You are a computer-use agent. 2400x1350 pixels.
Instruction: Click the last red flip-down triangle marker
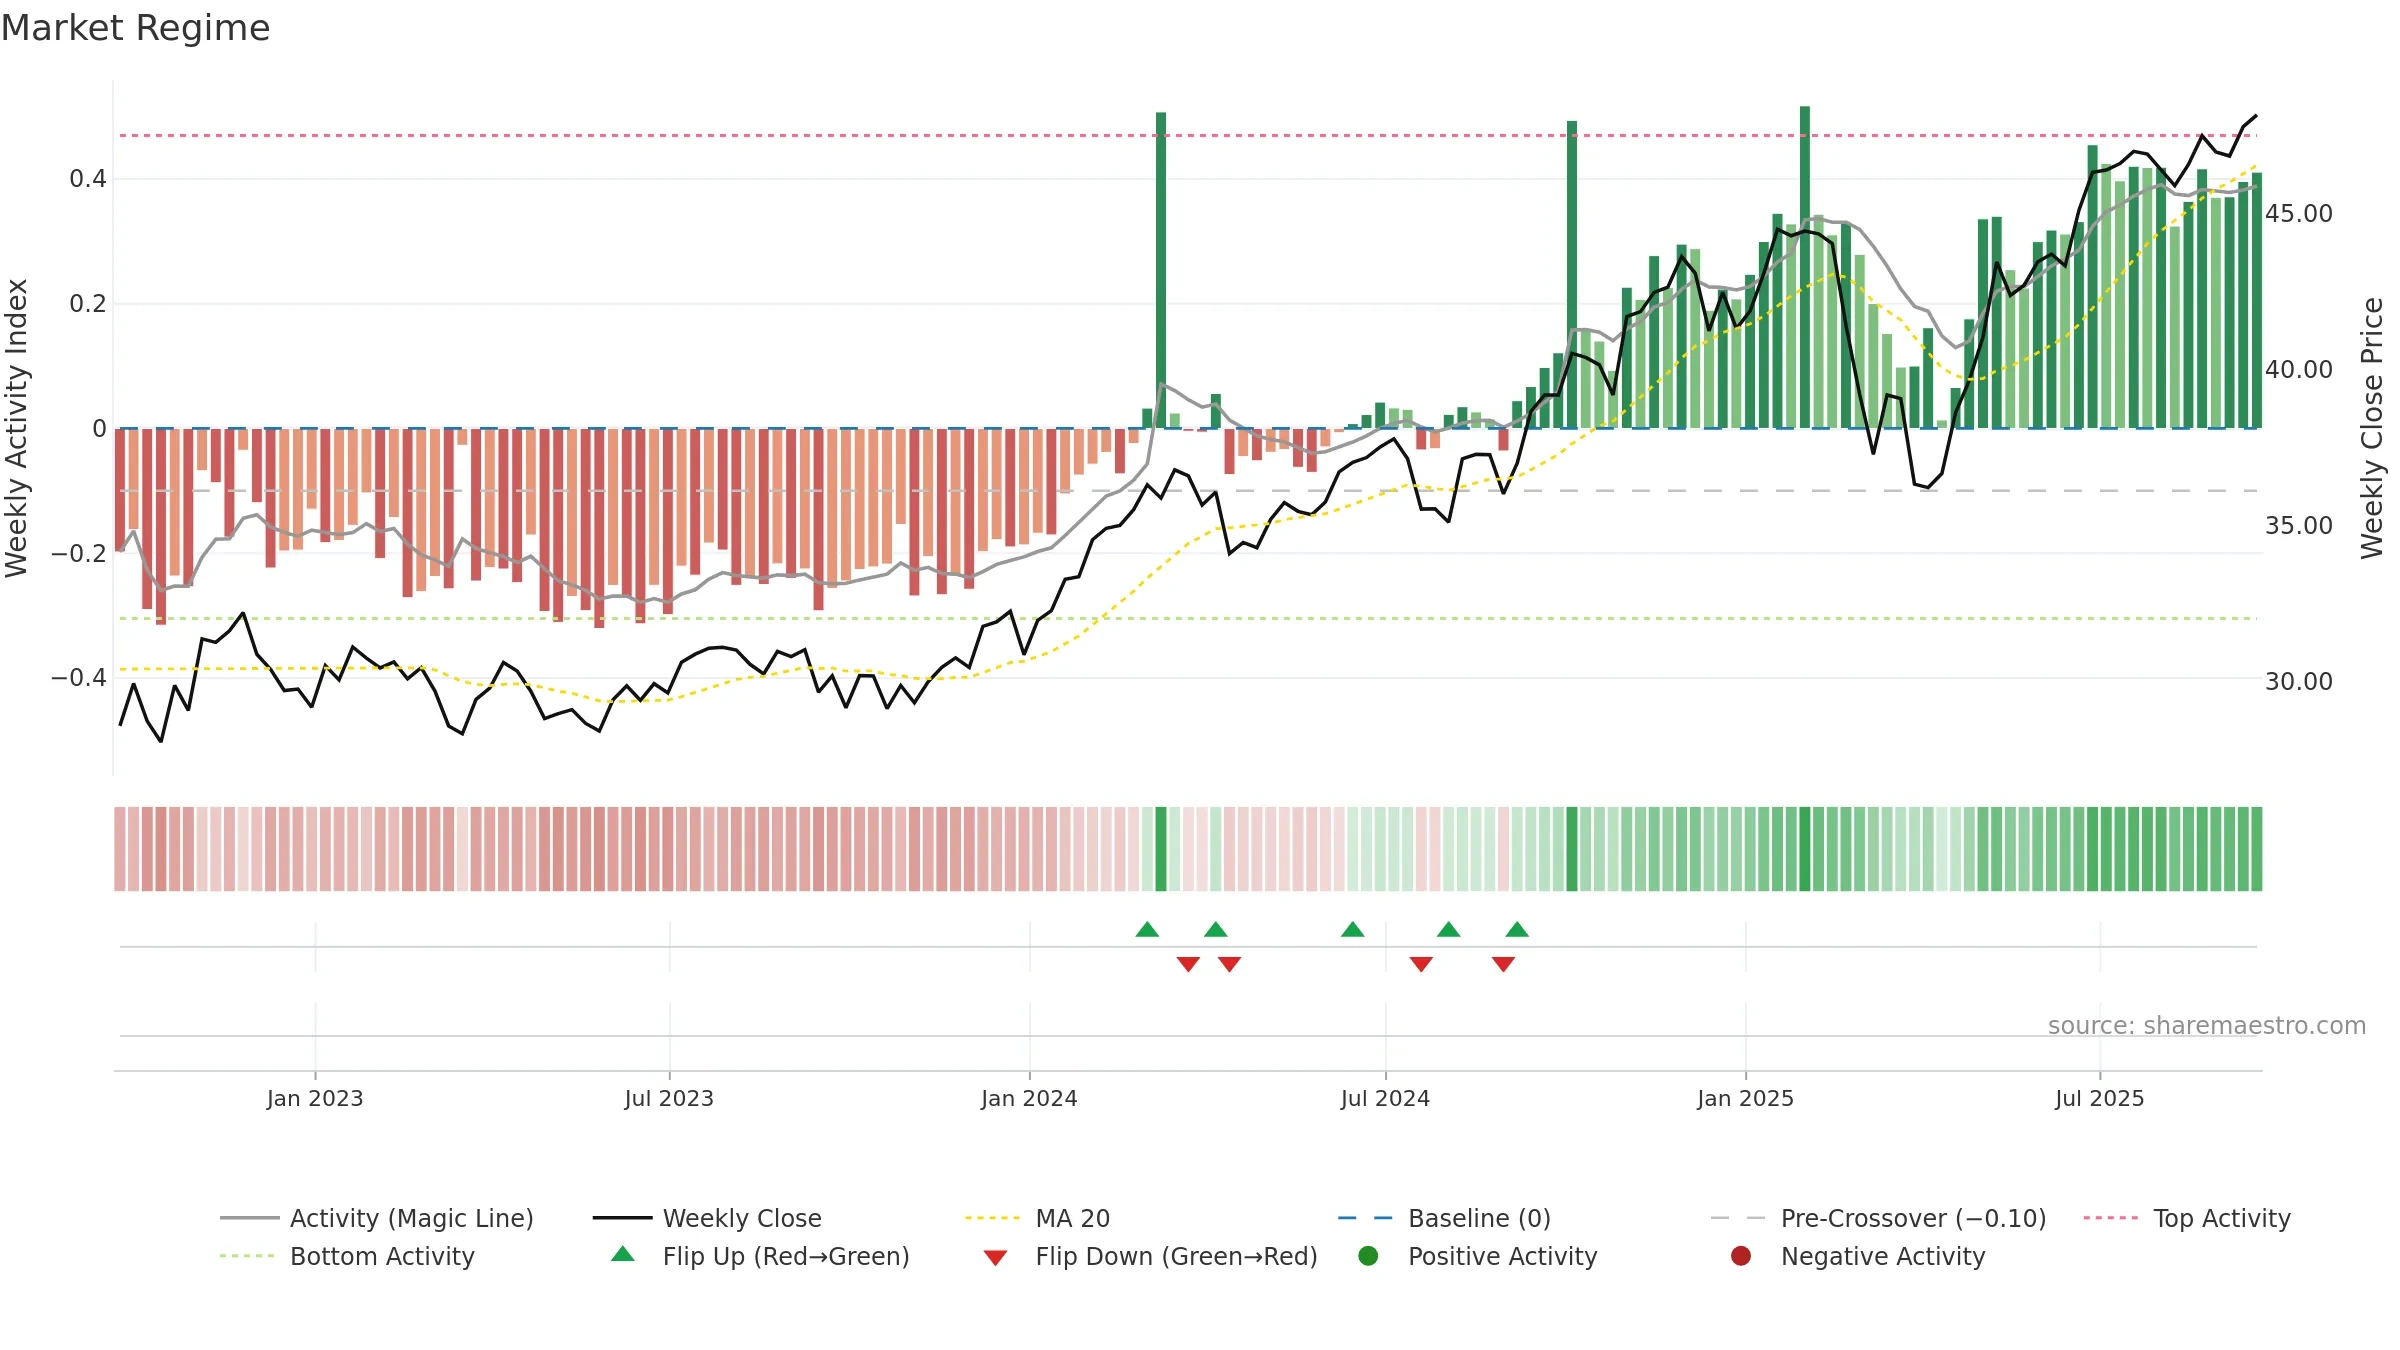pos(1503,964)
